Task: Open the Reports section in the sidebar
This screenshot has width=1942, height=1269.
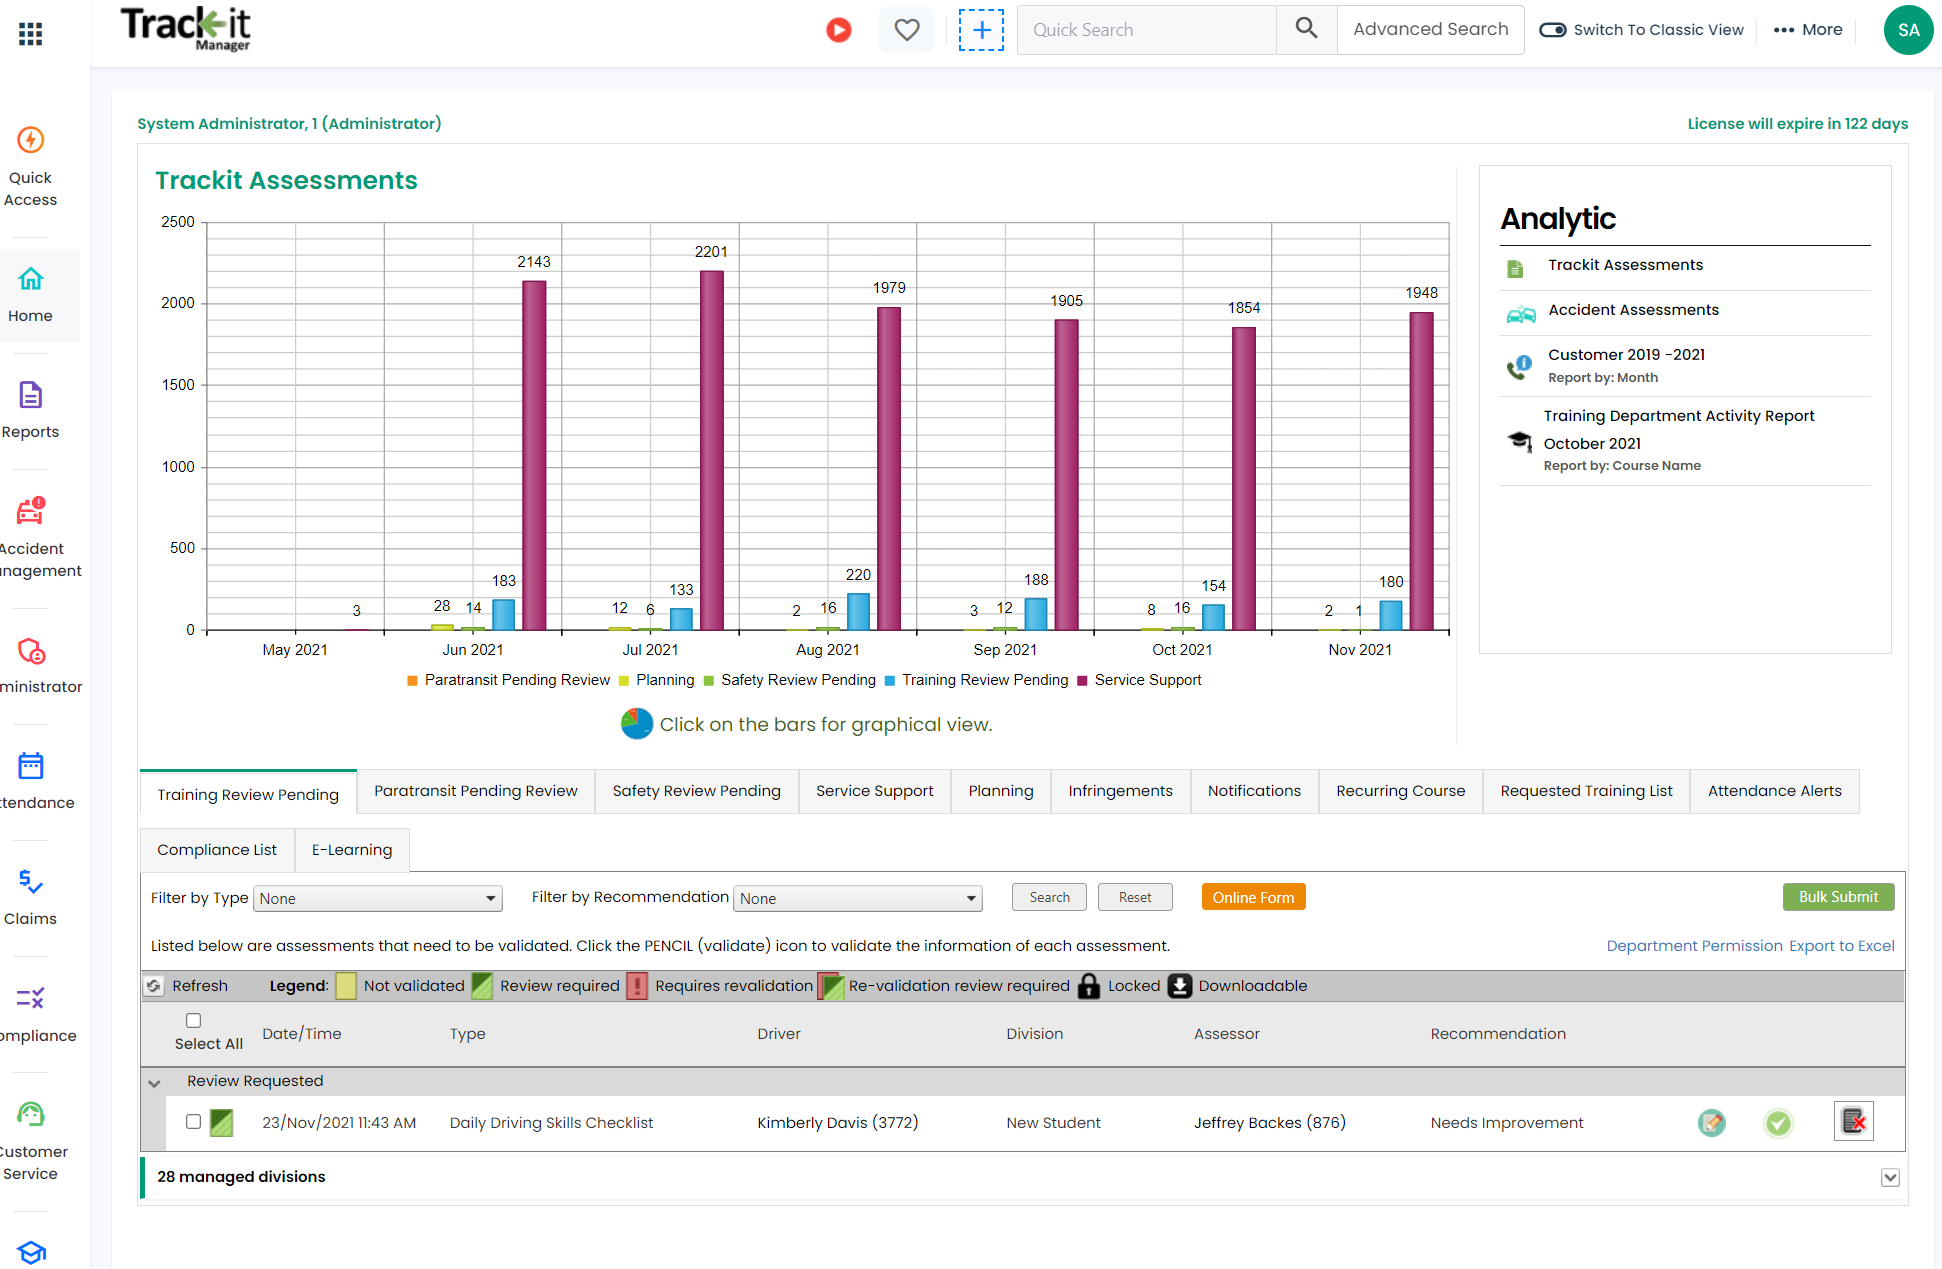Action: point(30,408)
